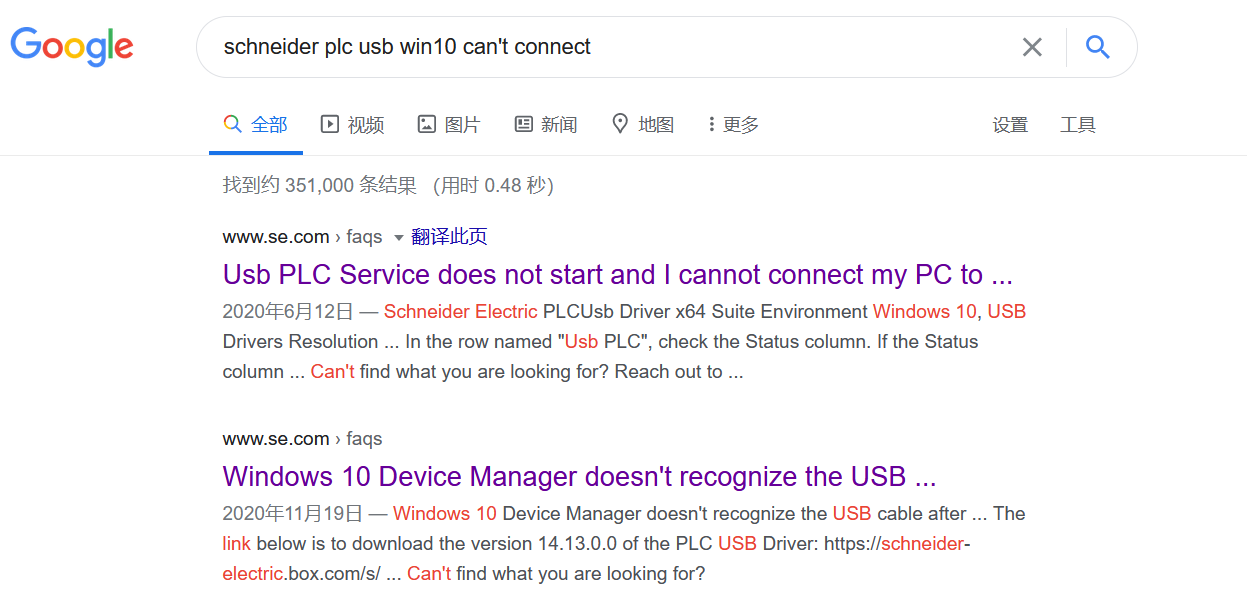Click inside the search query text field
1247x598 pixels.
[x=600, y=47]
